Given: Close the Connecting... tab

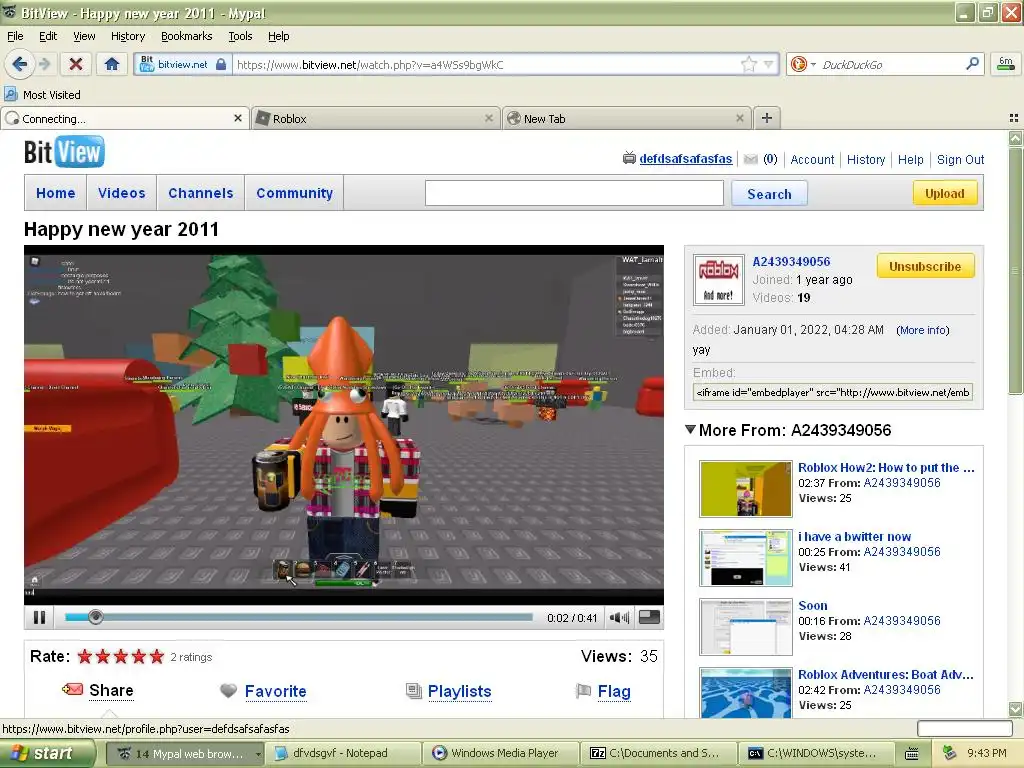Looking at the screenshot, I should click(x=238, y=118).
